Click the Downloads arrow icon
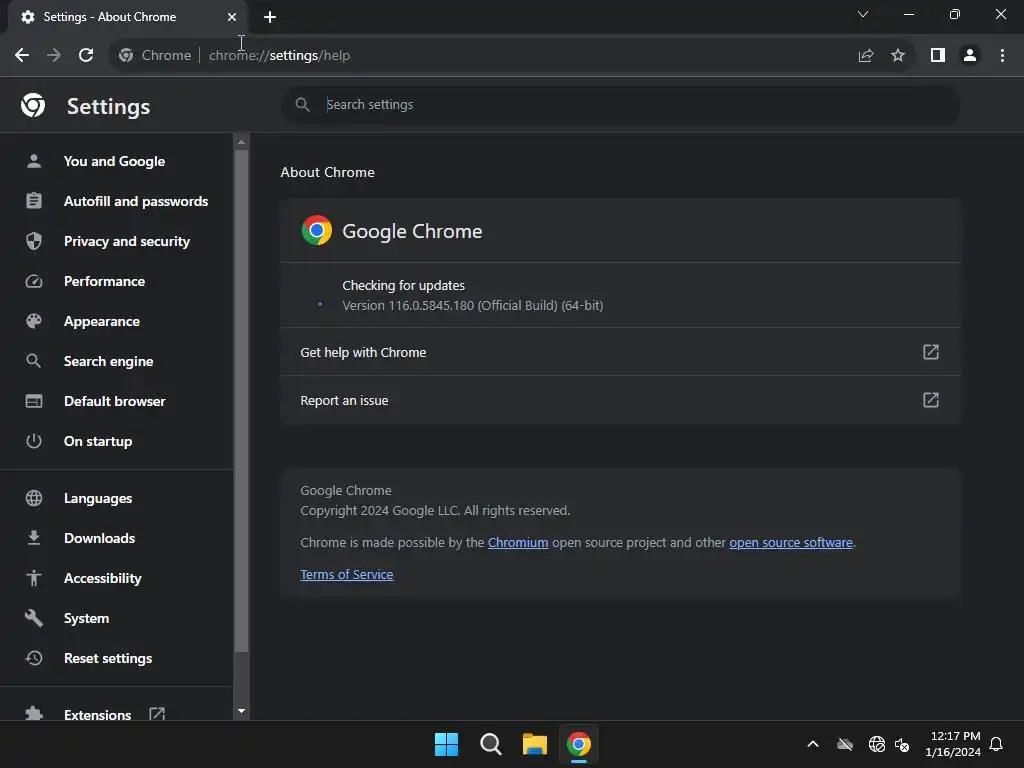This screenshot has width=1024, height=768. coord(33,538)
